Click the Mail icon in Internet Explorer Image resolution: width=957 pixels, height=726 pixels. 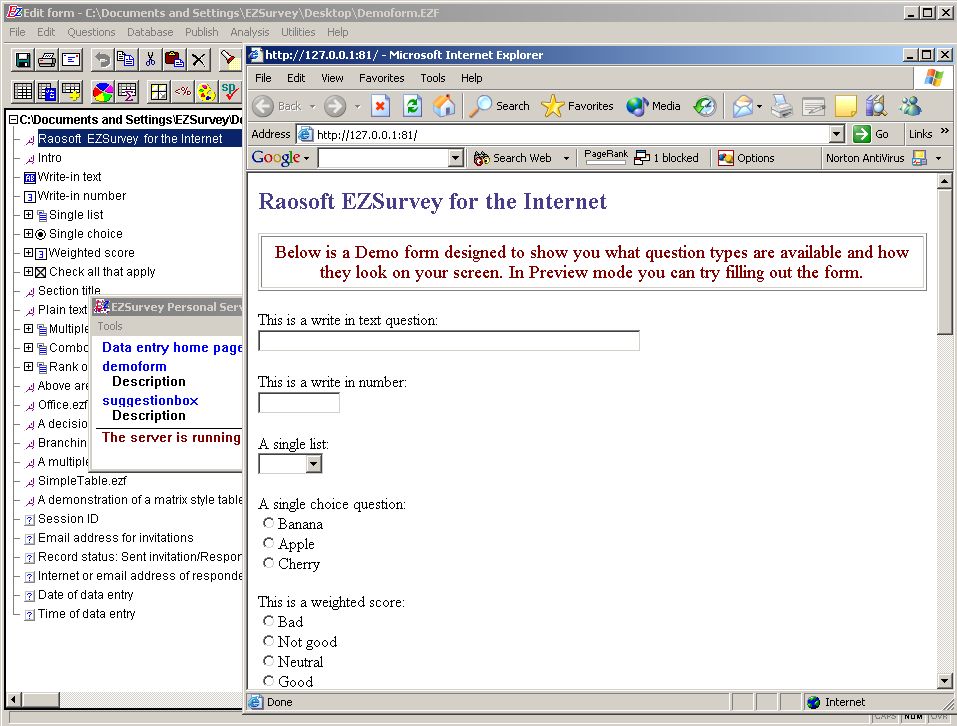(743, 106)
